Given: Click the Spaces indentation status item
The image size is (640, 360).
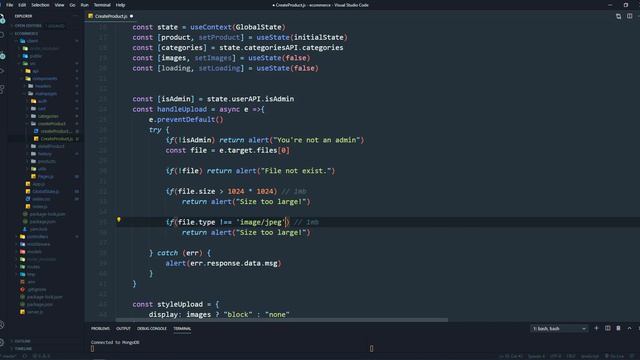Looking at the screenshot, I should coord(536,356).
